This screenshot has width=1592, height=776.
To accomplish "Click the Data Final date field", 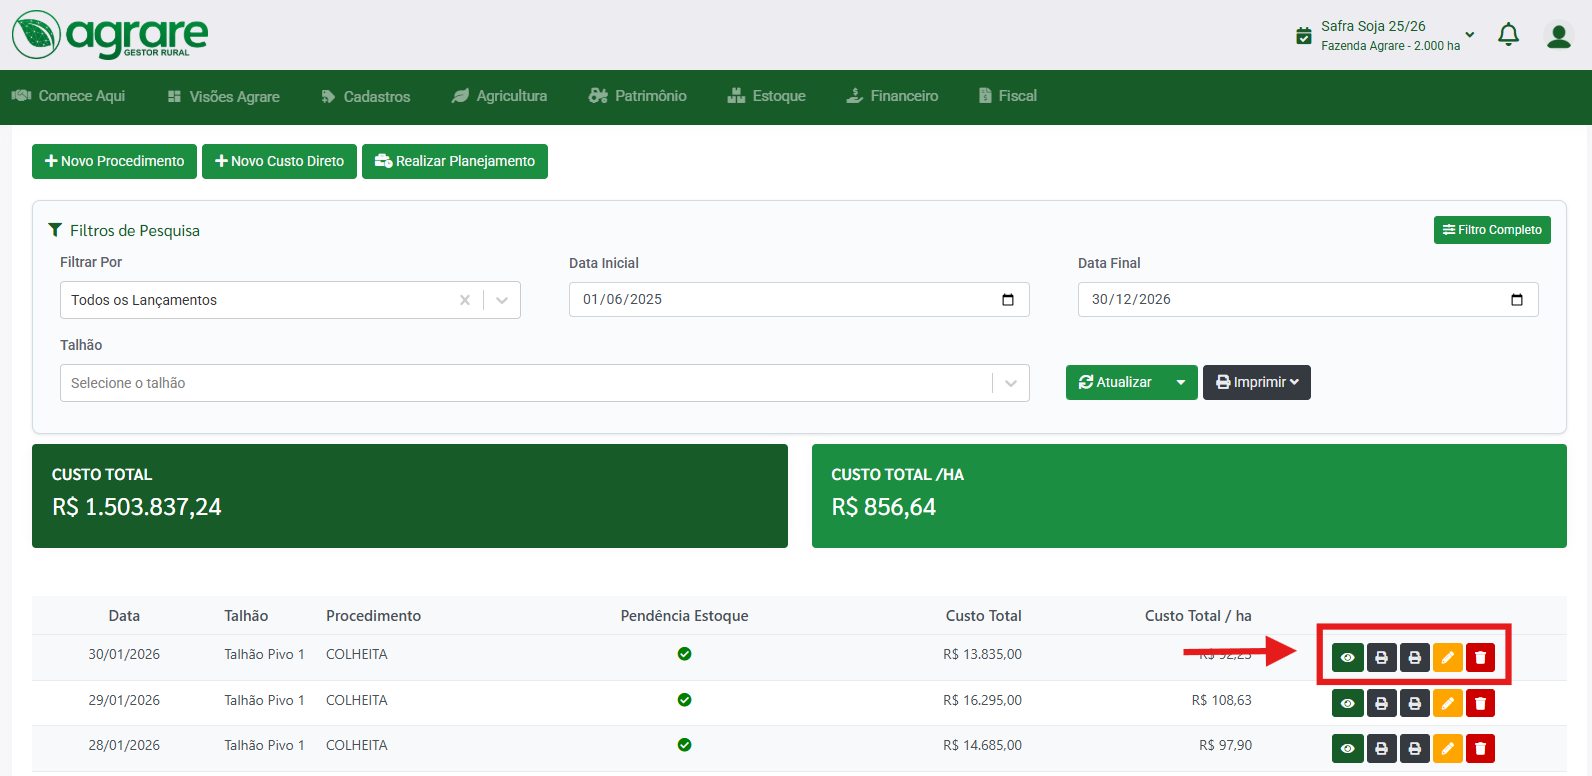I will (x=1308, y=300).
